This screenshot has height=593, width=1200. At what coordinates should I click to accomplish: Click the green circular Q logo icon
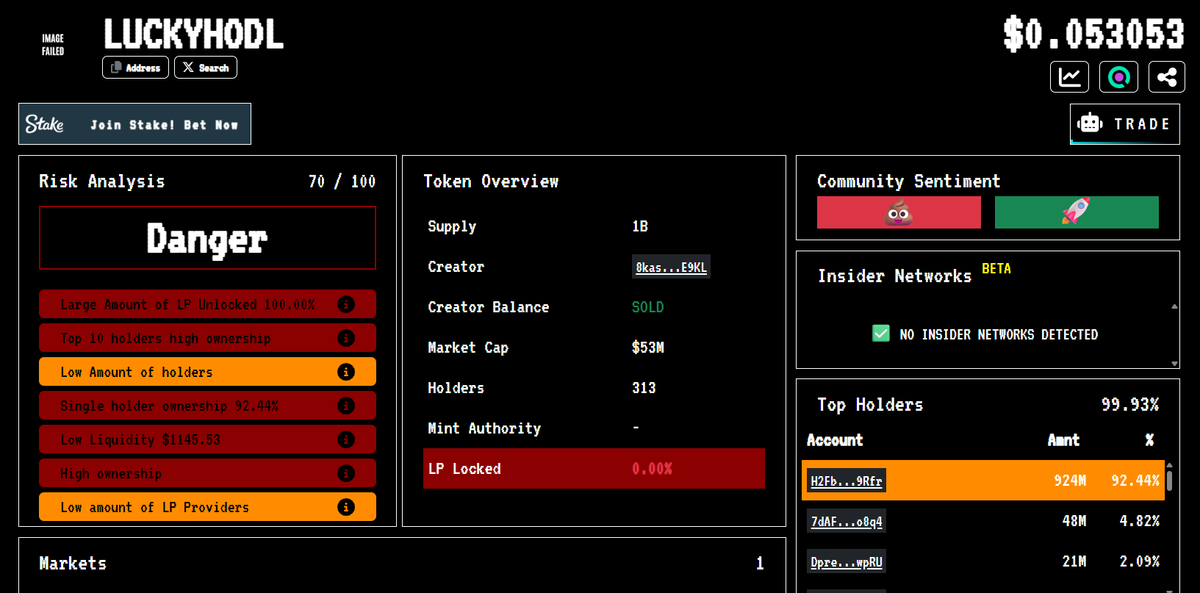[x=1118, y=76]
